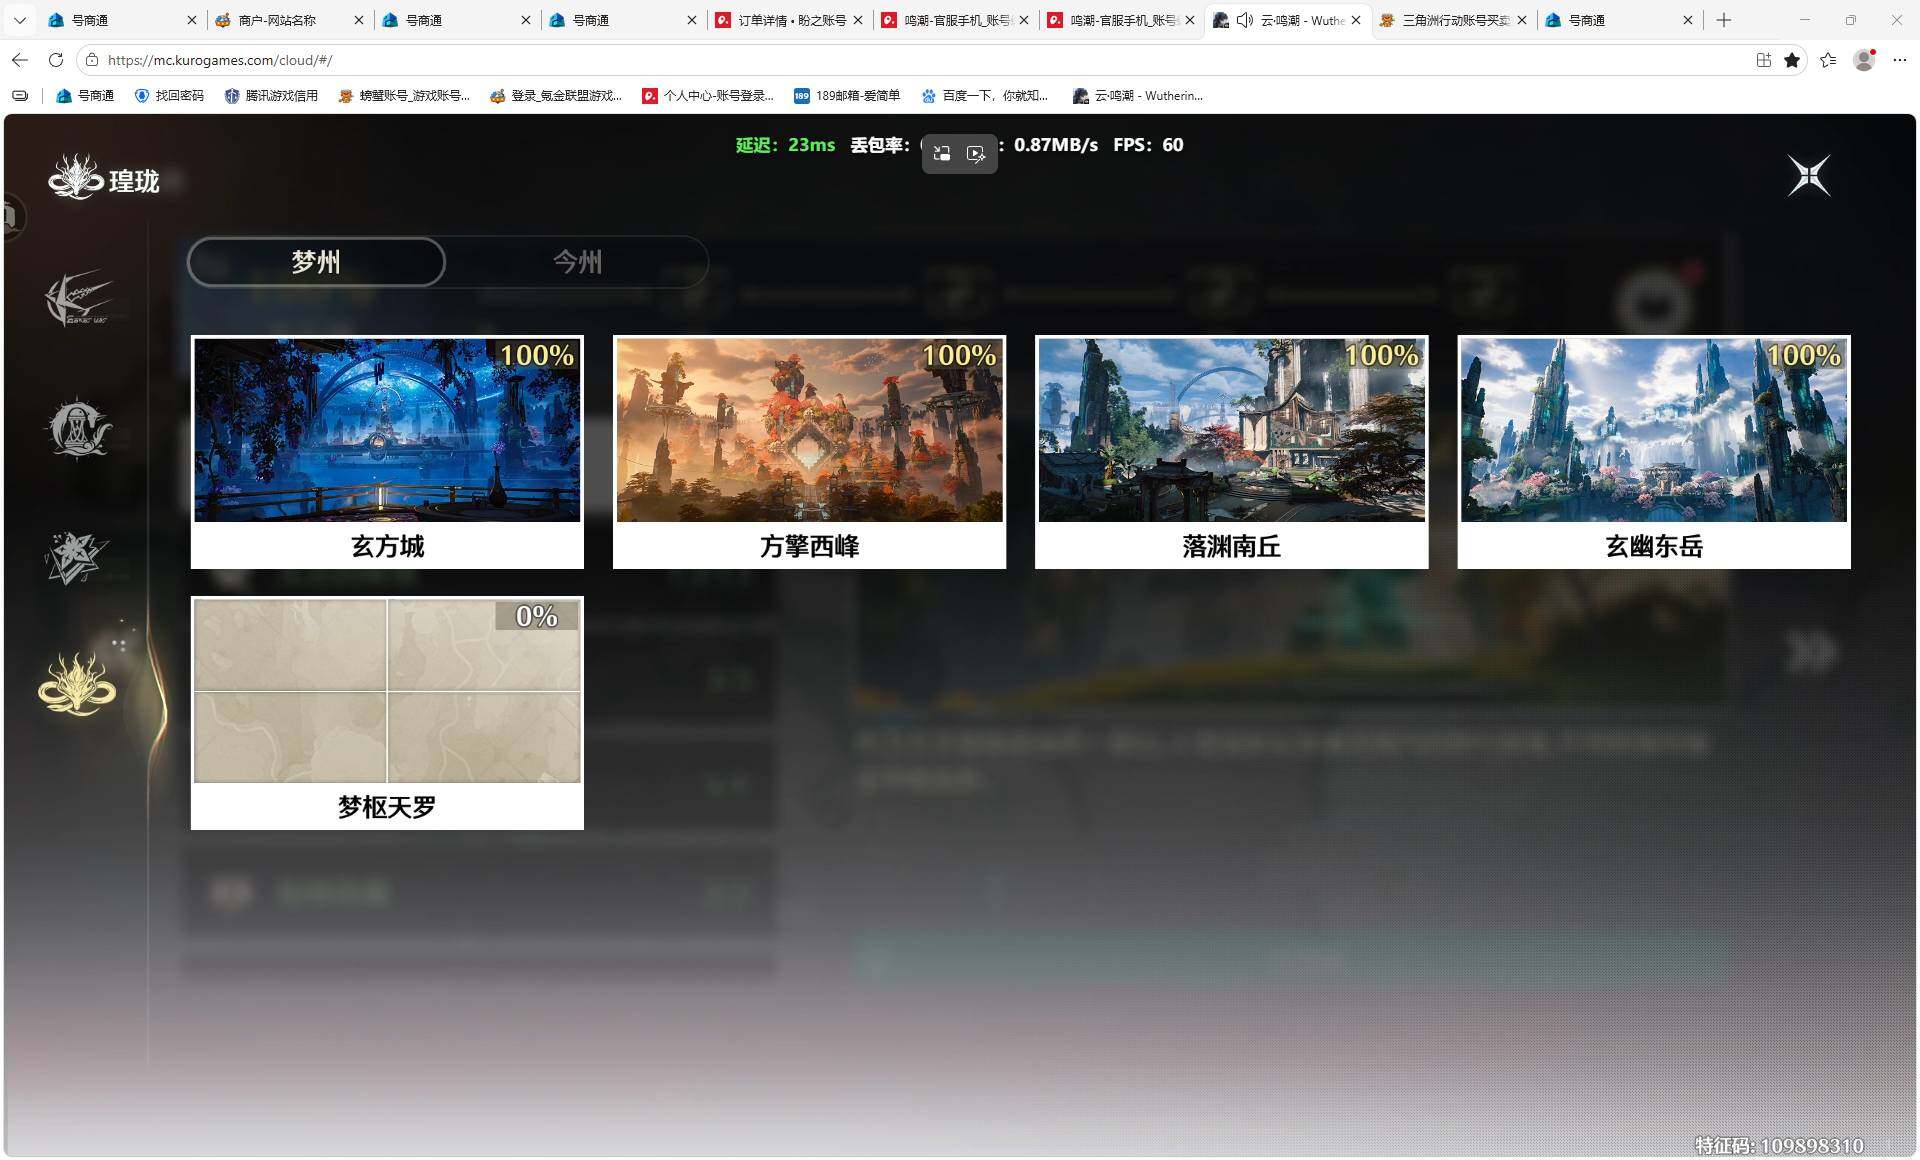
Task: Click the 100% label on 玄方城 card
Action: [537, 355]
